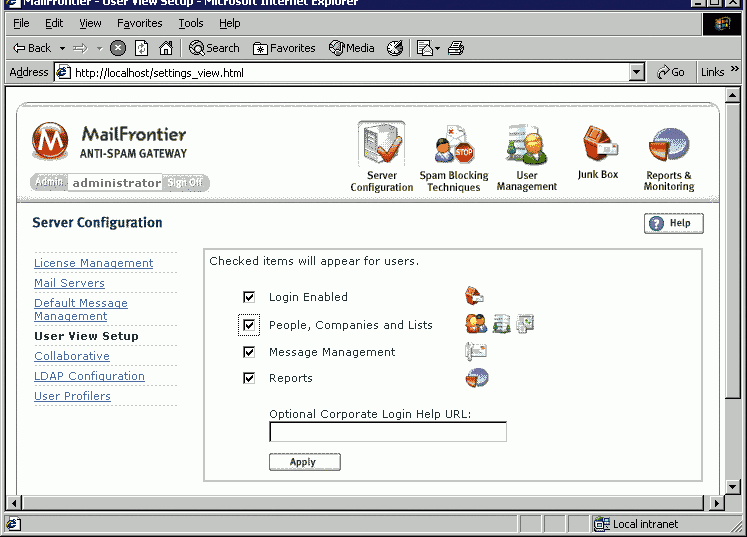The height and width of the screenshot is (537, 747).
Task: Open the Edit menu
Action: pos(54,23)
